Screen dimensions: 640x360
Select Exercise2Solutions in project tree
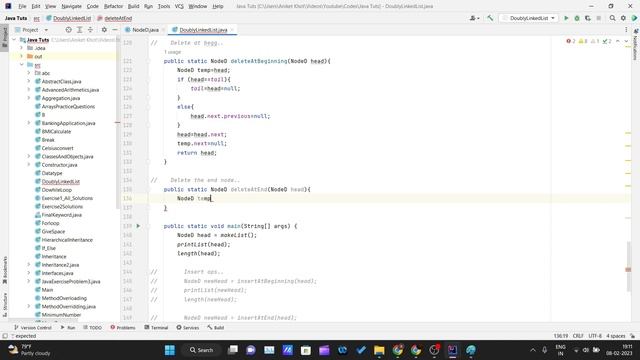62,207
